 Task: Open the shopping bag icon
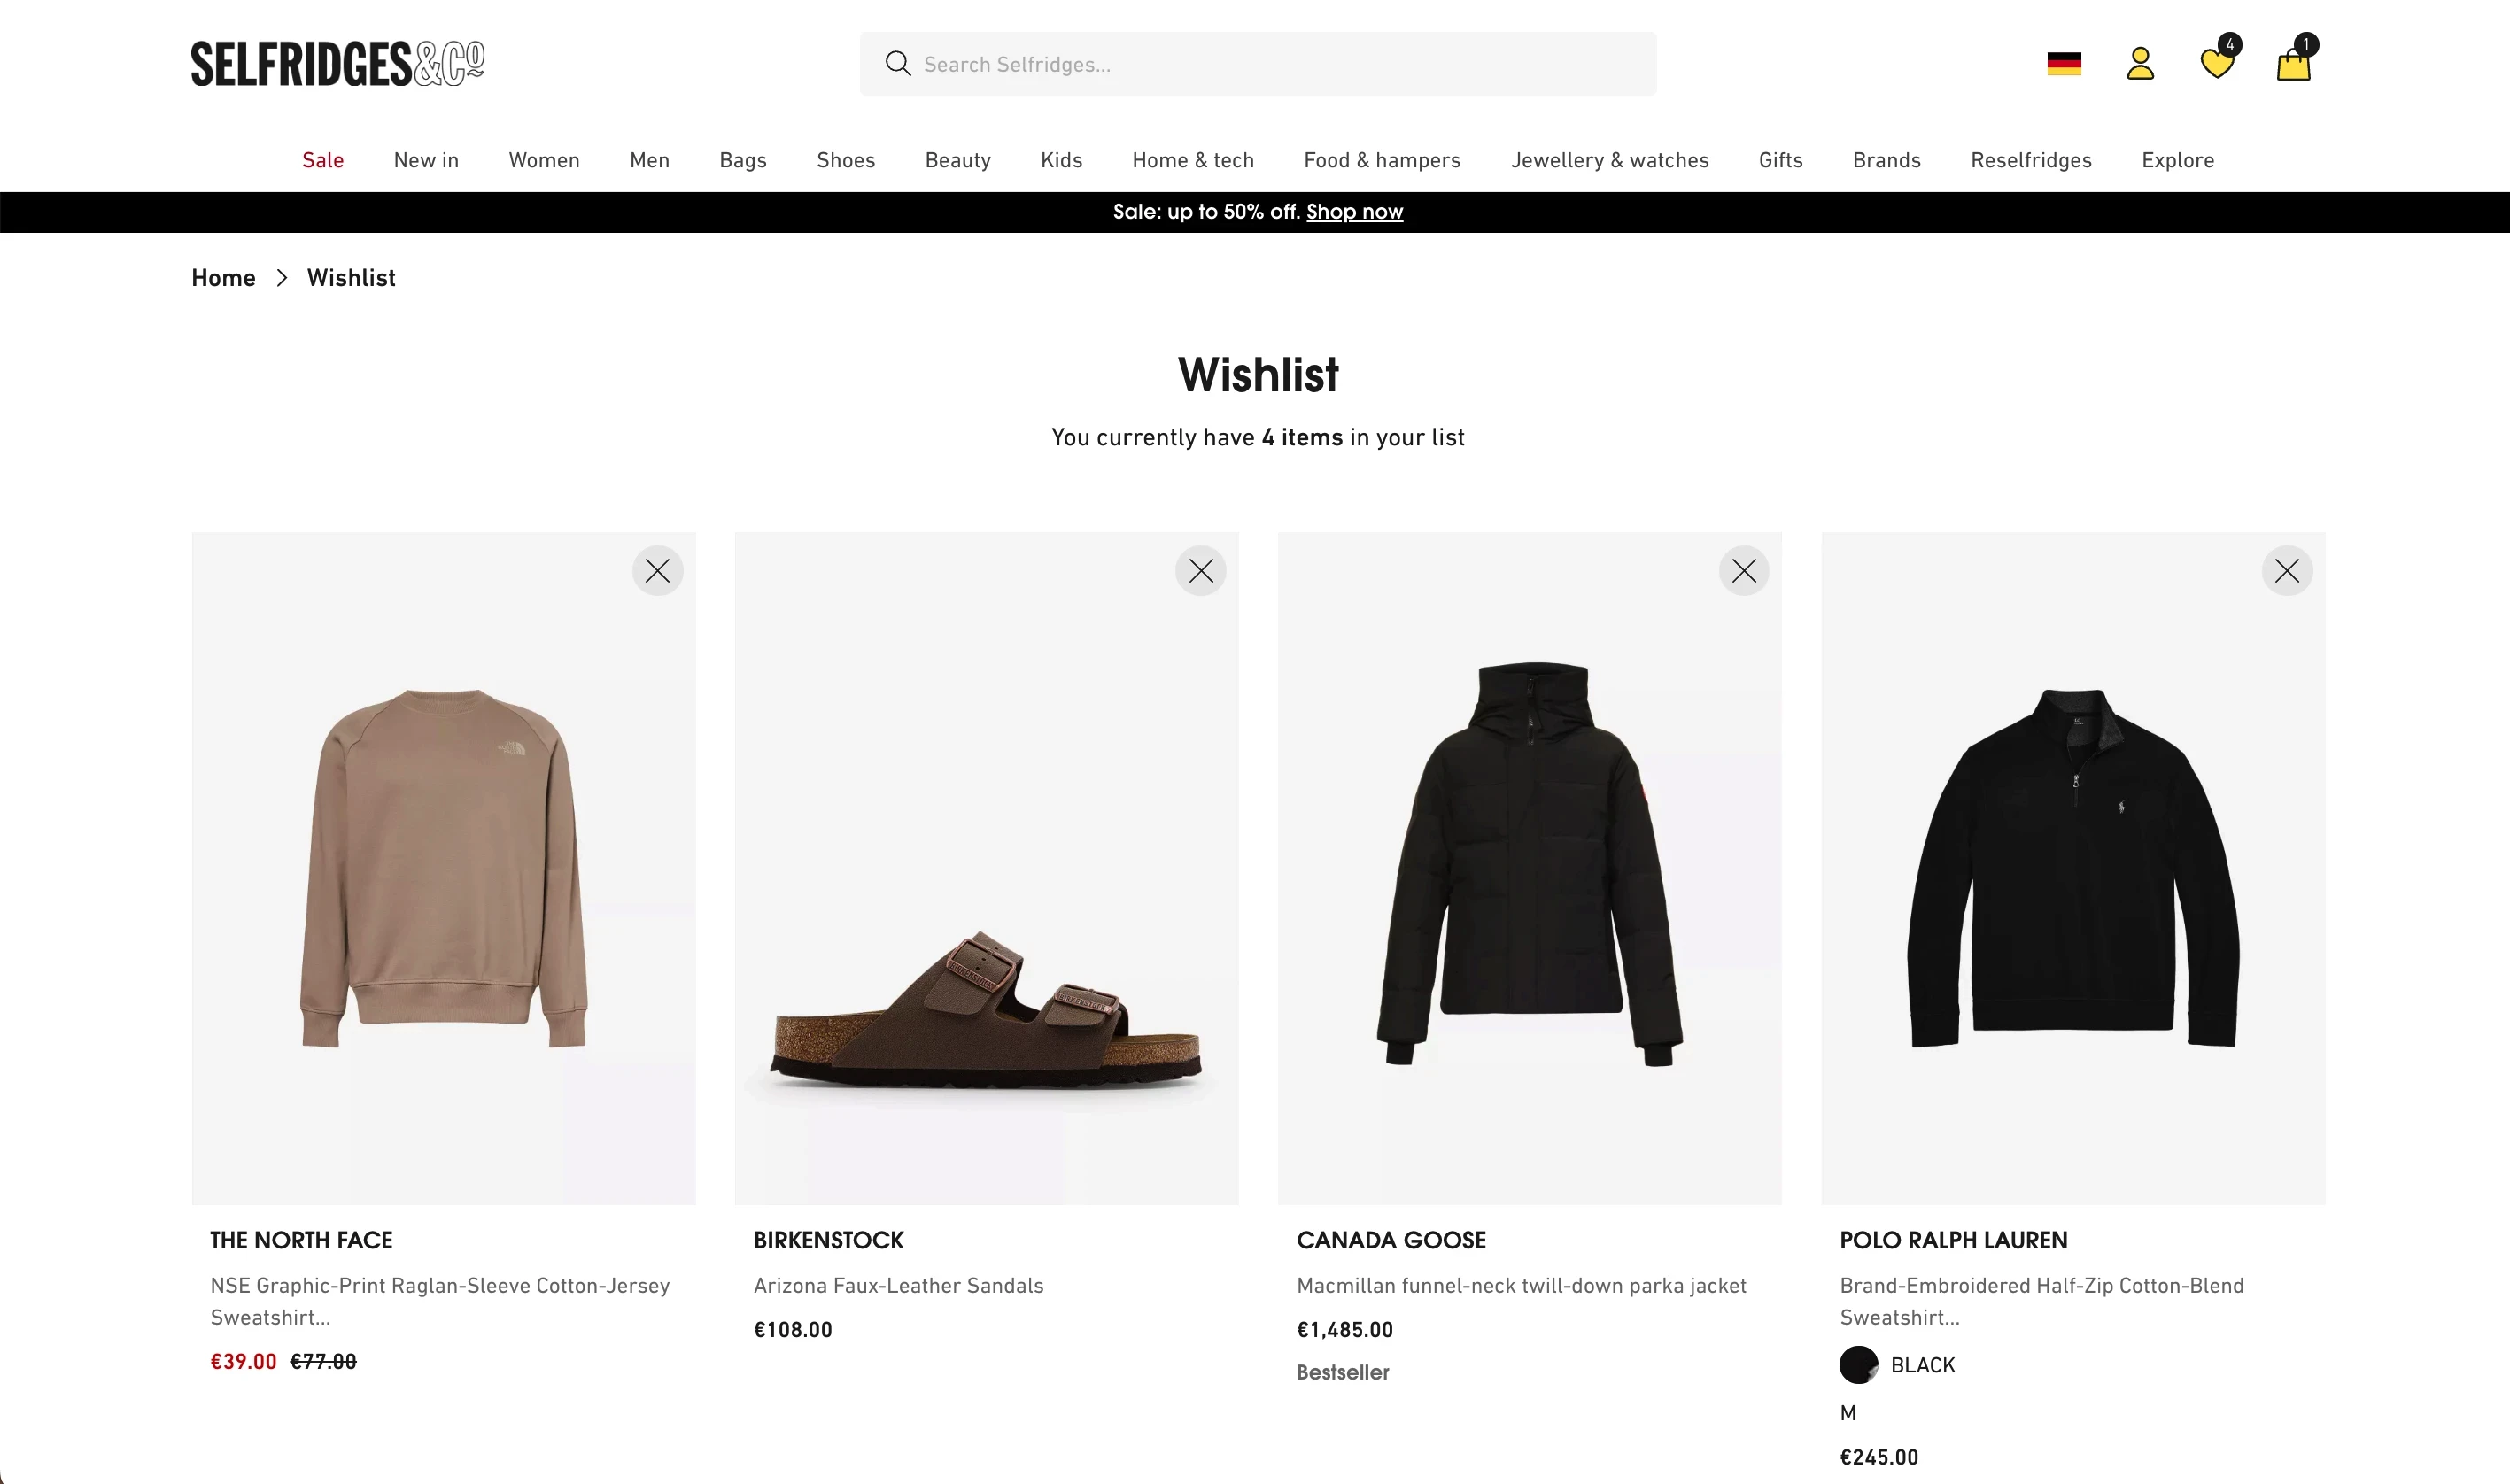[x=2294, y=62]
